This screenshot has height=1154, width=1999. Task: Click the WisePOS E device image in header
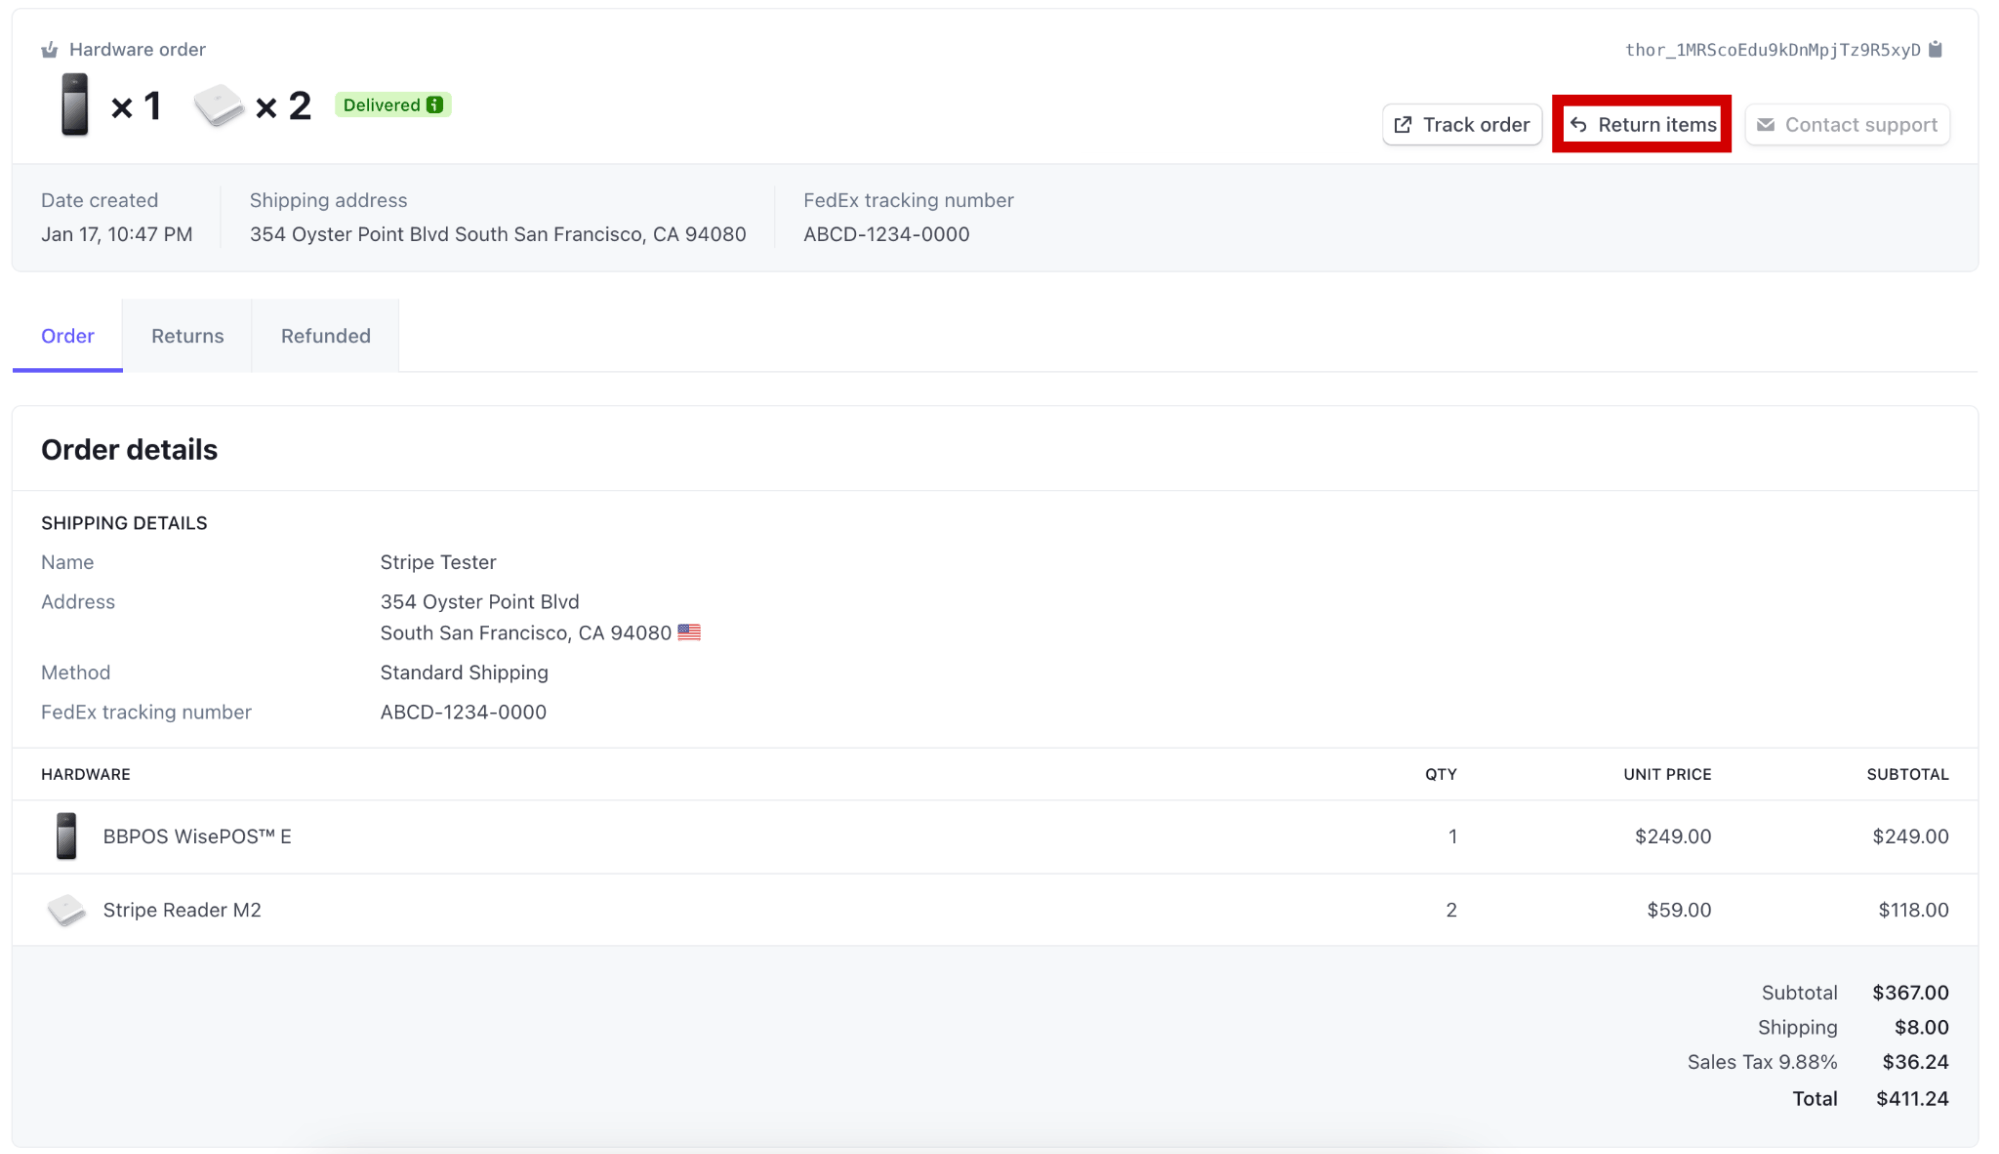pos(75,104)
